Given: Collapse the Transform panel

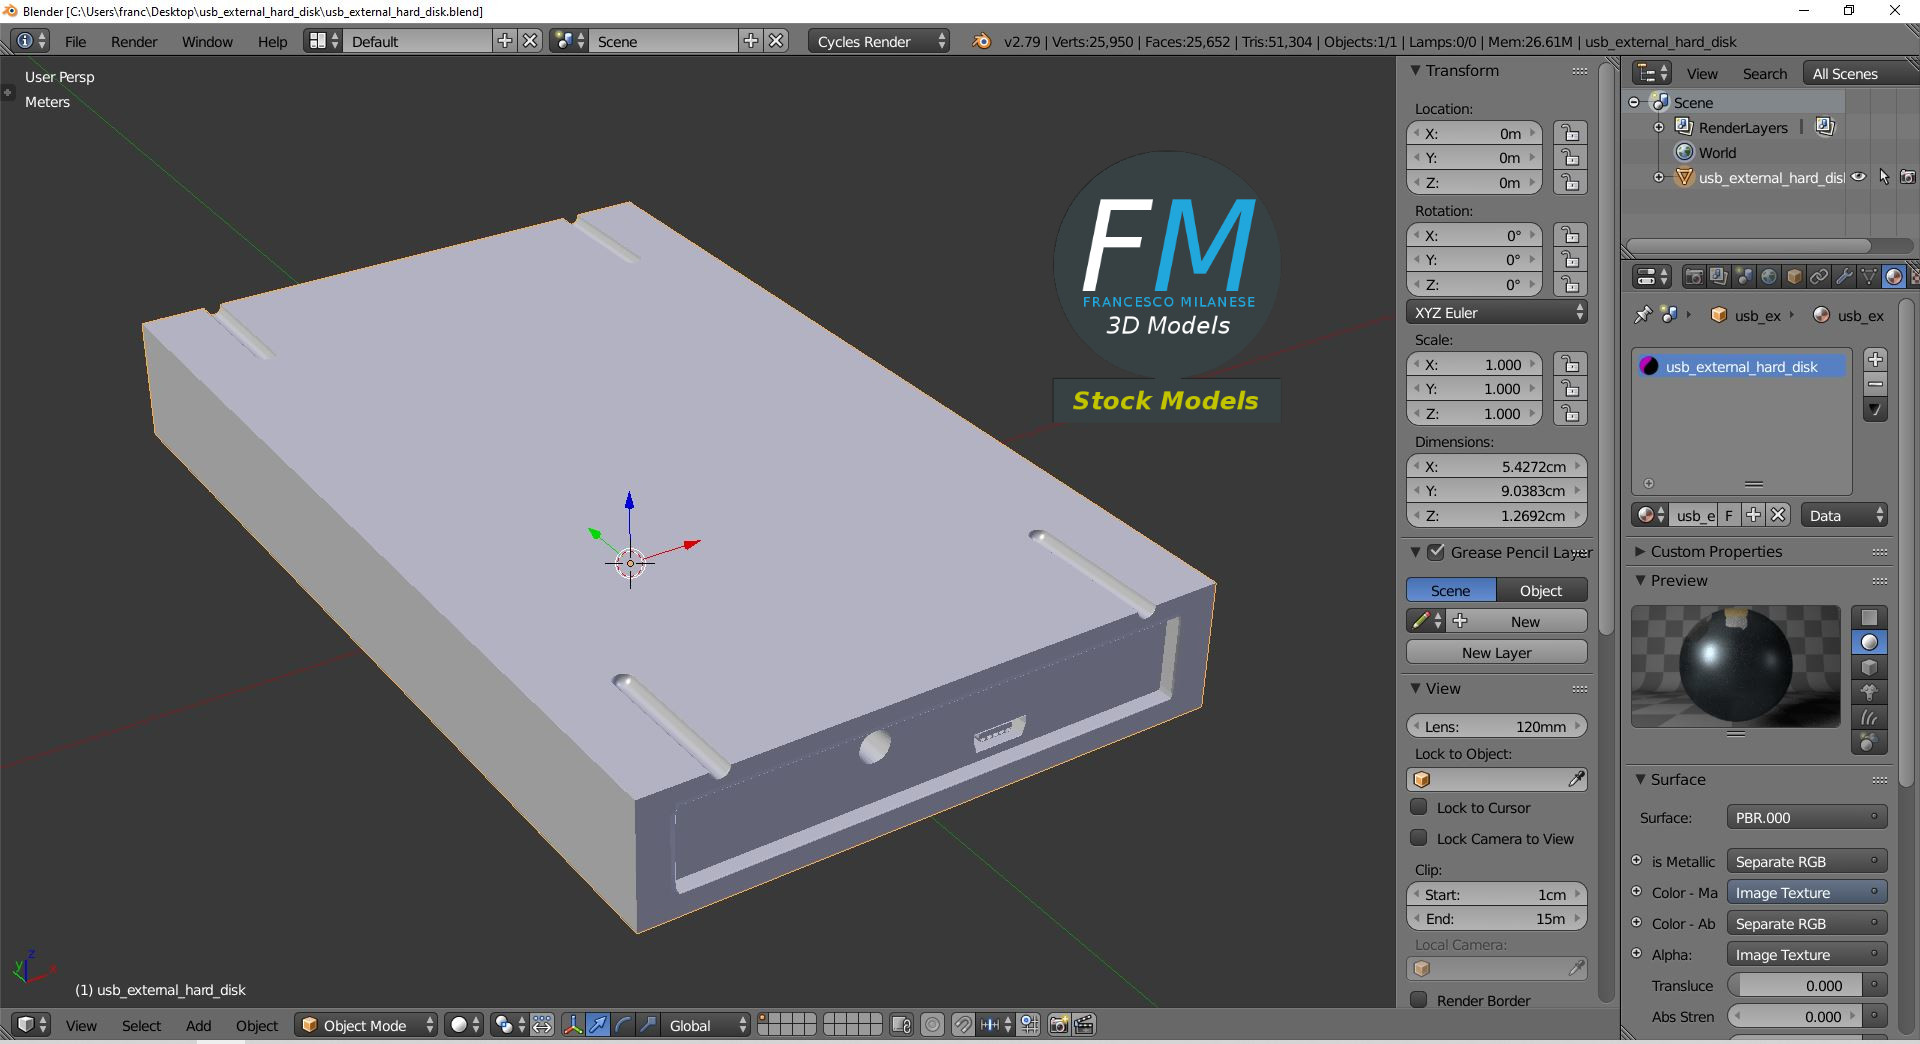Looking at the screenshot, I should click(1415, 71).
